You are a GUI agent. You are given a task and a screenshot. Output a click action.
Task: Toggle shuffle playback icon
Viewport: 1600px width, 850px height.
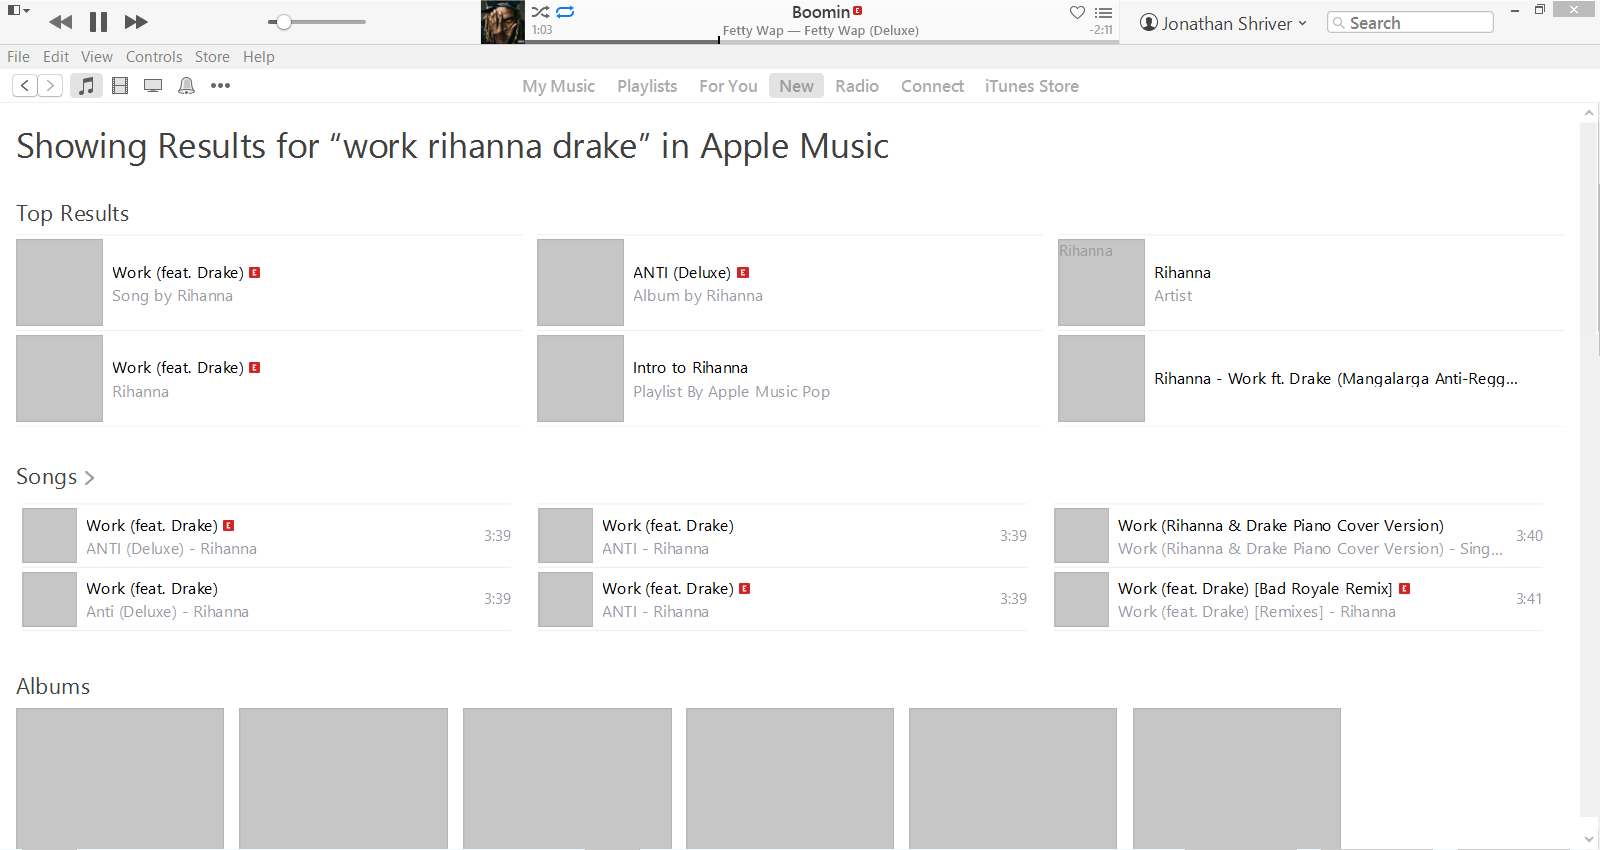(x=540, y=12)
